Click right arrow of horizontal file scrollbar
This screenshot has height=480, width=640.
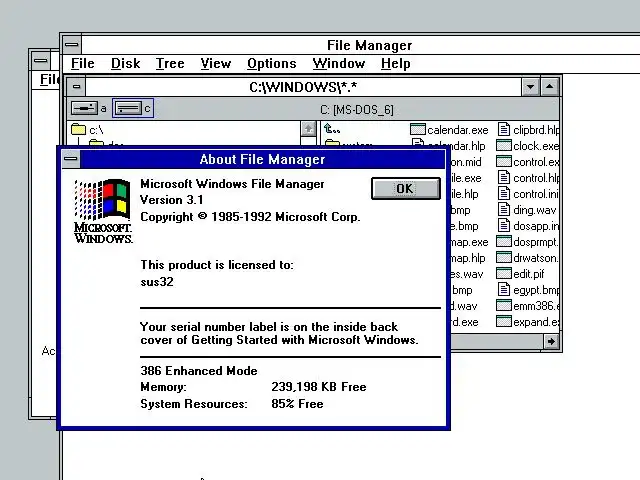[551, 342]
